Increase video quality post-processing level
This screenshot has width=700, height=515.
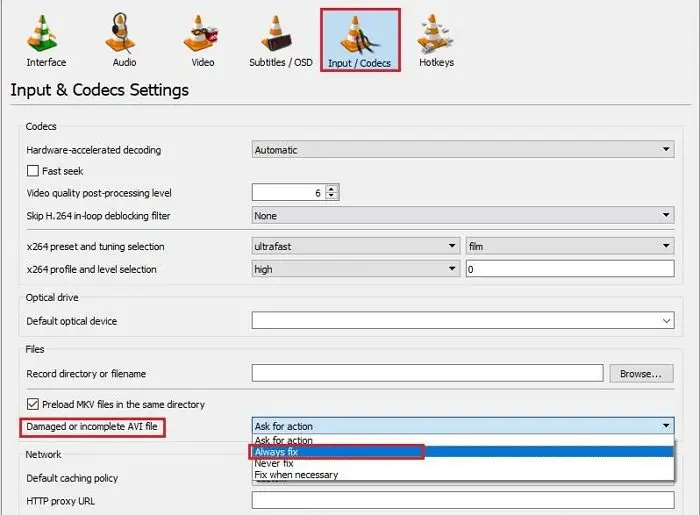[331, 188]
